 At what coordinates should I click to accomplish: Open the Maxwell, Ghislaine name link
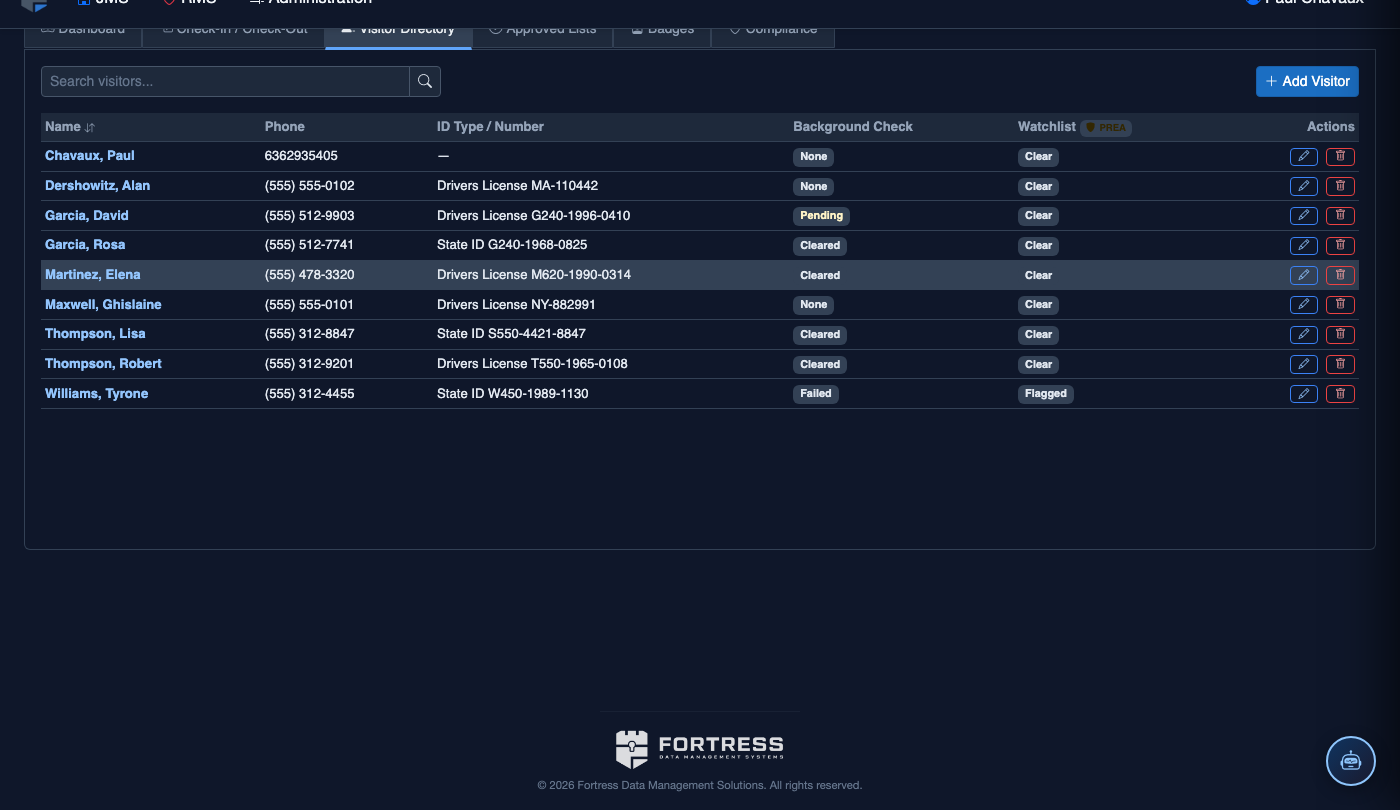click(x=103, y=305)
